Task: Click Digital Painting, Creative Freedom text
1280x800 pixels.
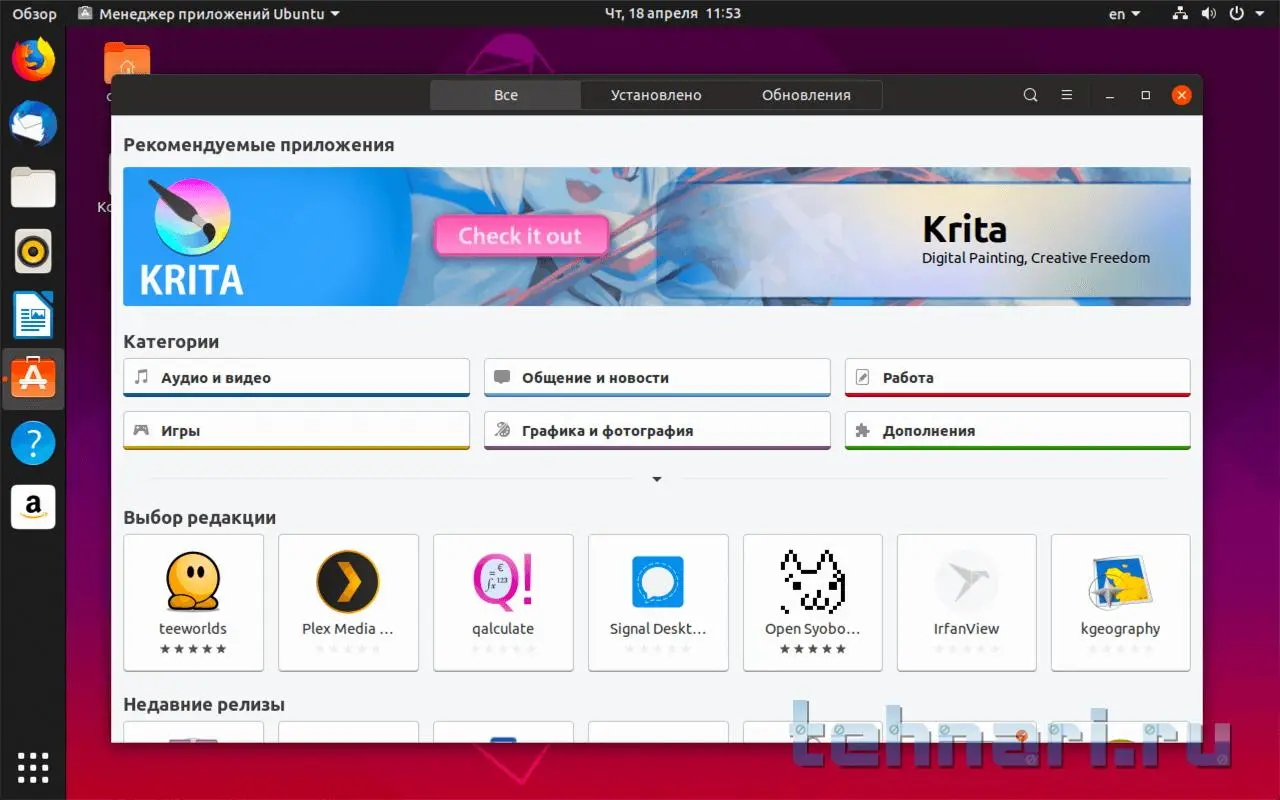Action: click(1036, 258)
